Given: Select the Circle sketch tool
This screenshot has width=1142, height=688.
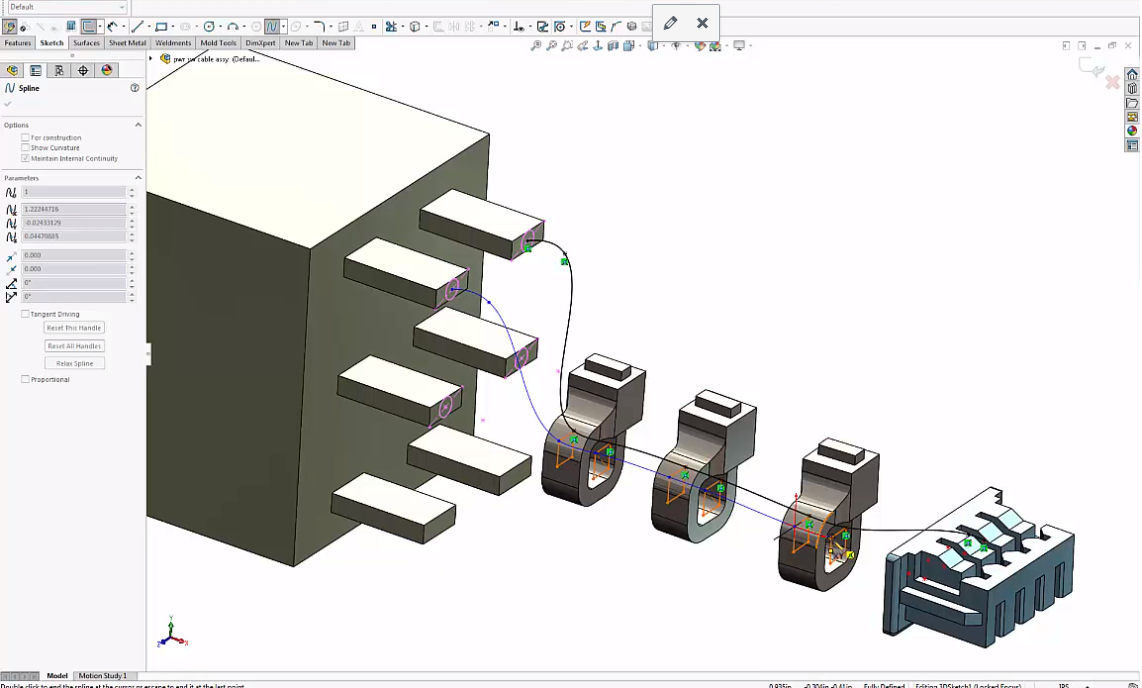Looking at the screenshot, I should 210,26.
